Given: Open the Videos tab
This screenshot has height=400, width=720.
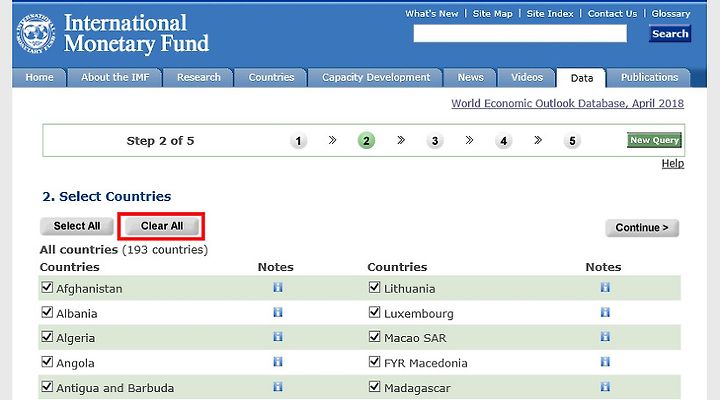Looking at the screenshot, I should click(x=527, y=78).
